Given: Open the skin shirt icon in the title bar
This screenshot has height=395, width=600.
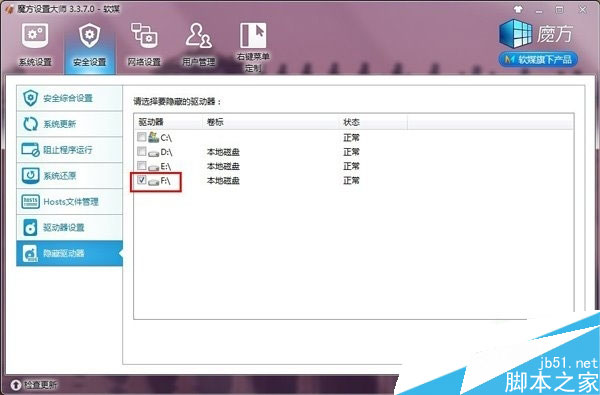Looking at the screenshot, I should point(518,9).
